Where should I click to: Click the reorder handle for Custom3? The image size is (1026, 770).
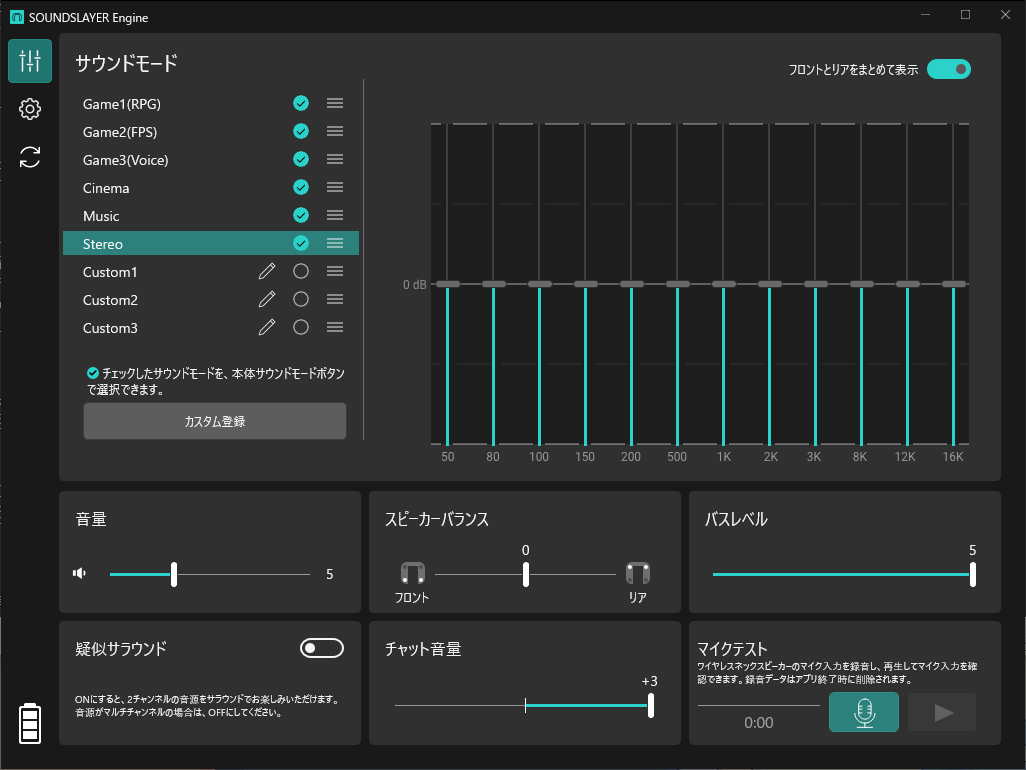pyautogui.click(x=335, y=327)
